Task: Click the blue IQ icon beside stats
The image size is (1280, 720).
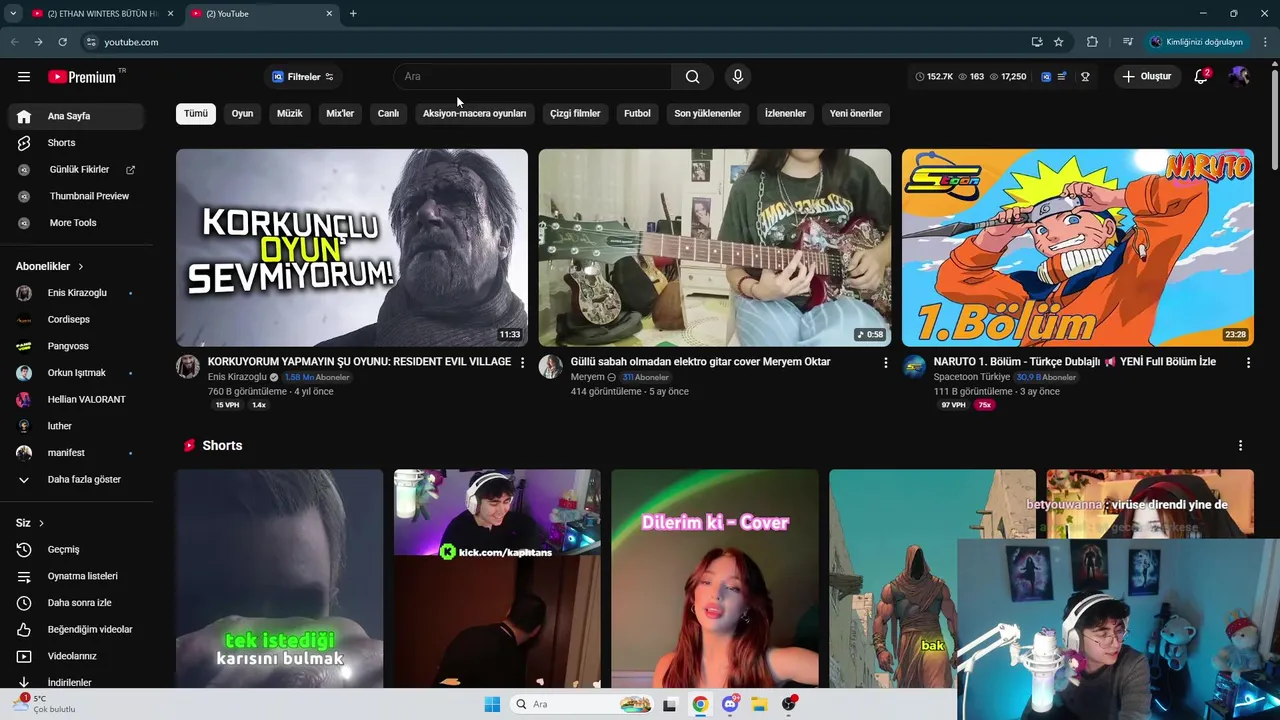Action: tap(1046, 77)
